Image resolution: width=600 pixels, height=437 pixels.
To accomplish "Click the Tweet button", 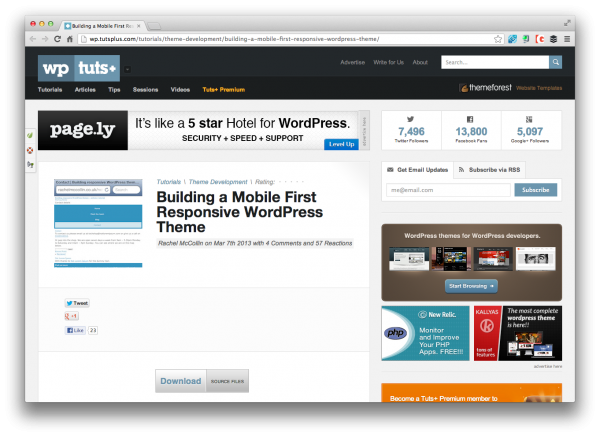I will point(77,303).
